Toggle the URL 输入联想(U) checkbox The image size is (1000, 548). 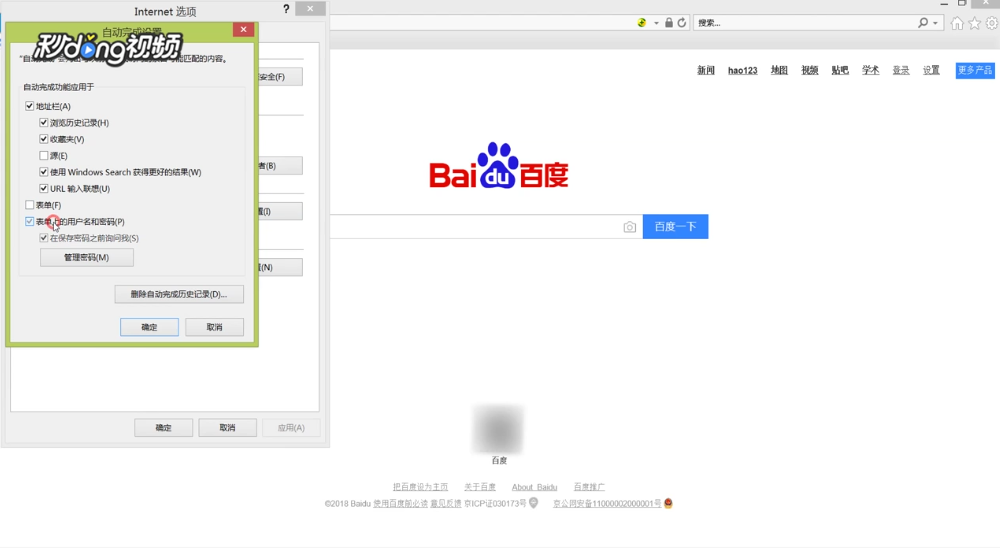point(43,189)
